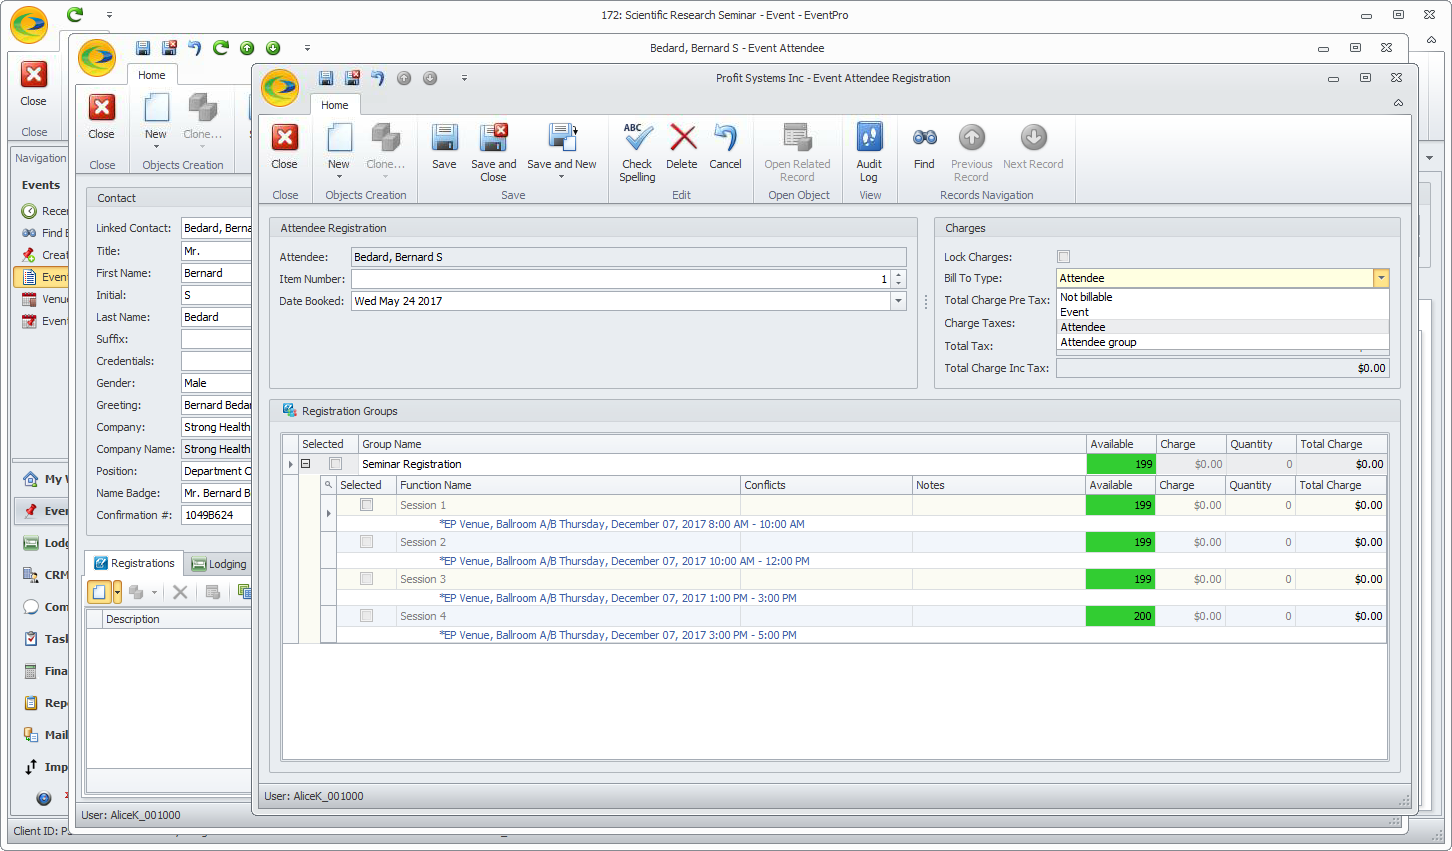Image resolution: width=1452 pixels, height=851 pixels.
Task: Open new-registration dropdown arrow in Registrations toolbar
Action: 117,592
